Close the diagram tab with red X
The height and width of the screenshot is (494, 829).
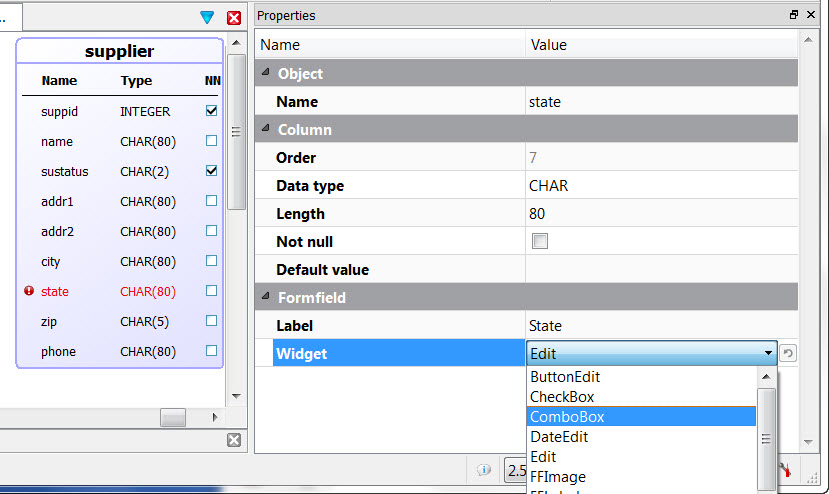234,17
